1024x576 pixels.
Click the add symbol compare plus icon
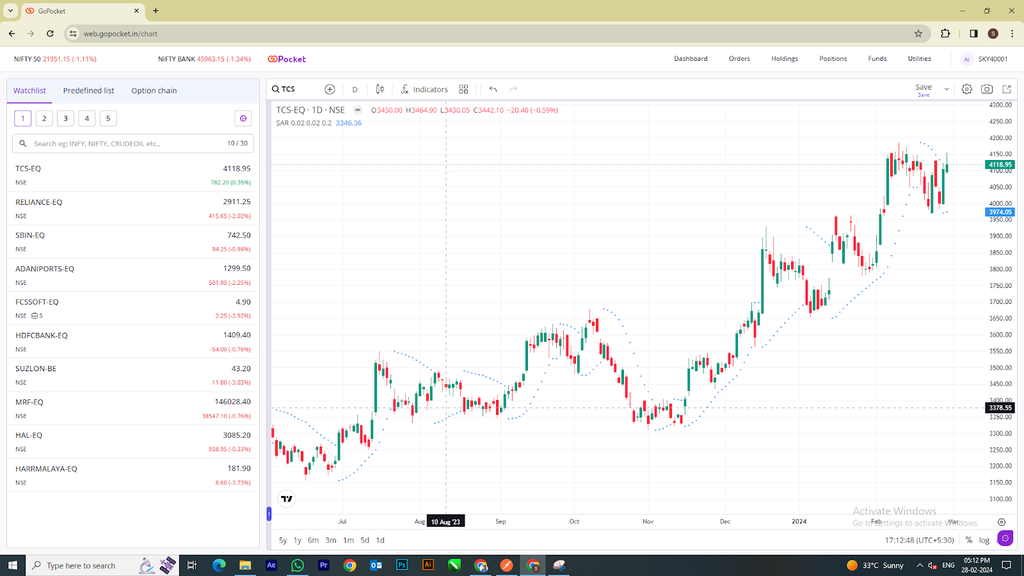pyautogui.click(x=330, y=89)
